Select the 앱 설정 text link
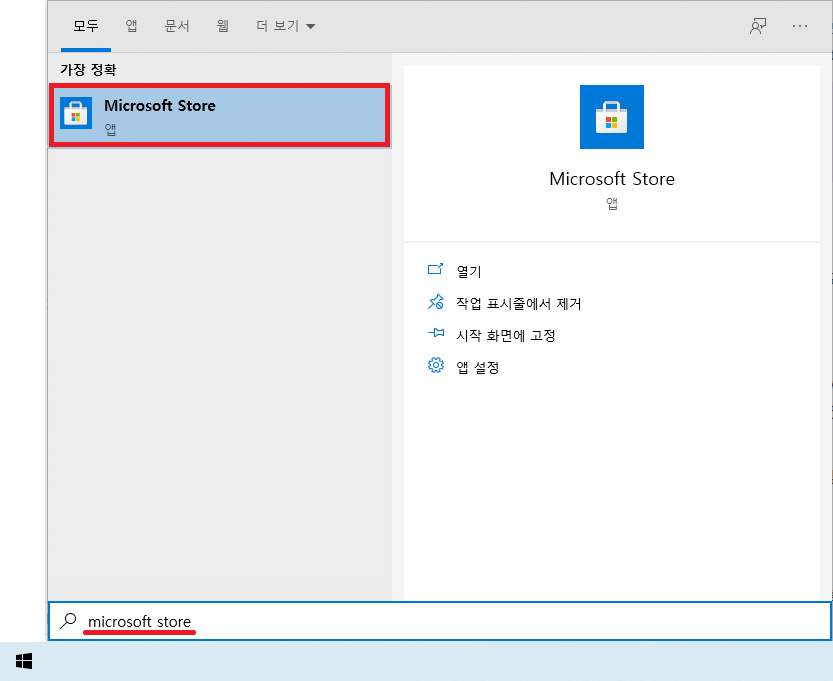833x681 pixels. (477, 367)
